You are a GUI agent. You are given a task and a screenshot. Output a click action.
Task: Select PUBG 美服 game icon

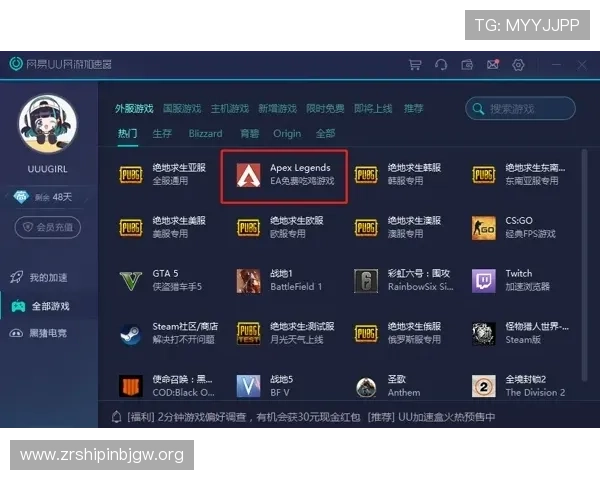pyautogui.click(x=131, y=228)
